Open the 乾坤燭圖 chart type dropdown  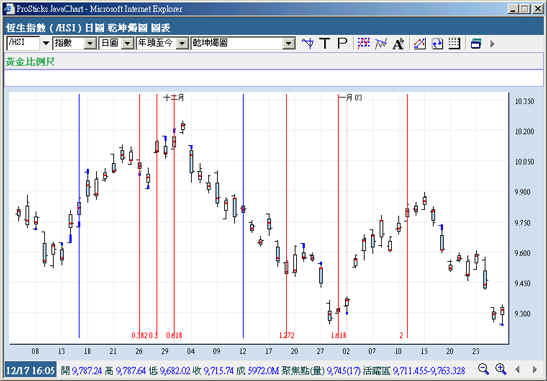[289, 44]
